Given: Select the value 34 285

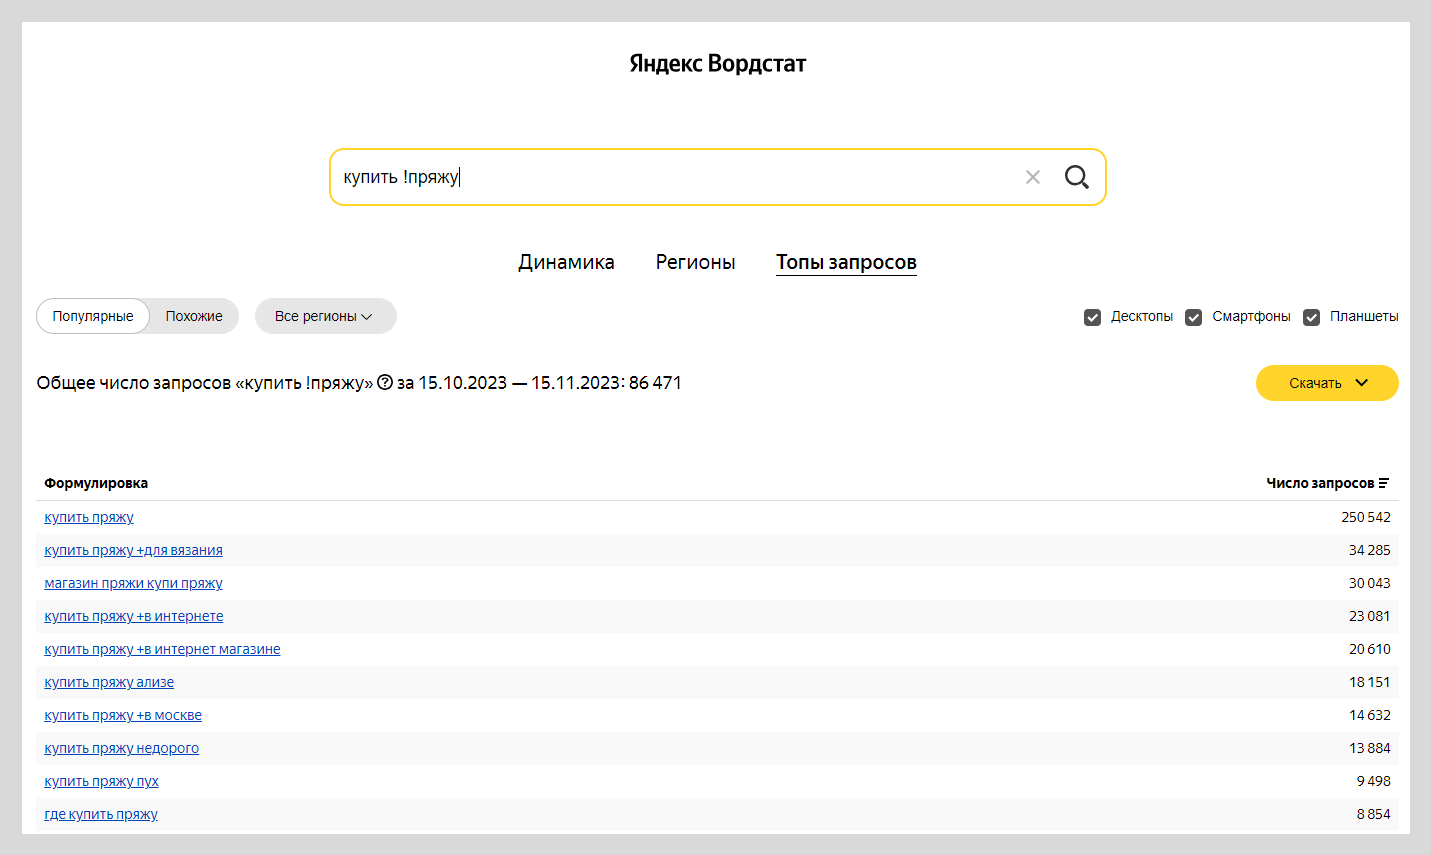Looking at the screenshot, I should coord(1370,550).
